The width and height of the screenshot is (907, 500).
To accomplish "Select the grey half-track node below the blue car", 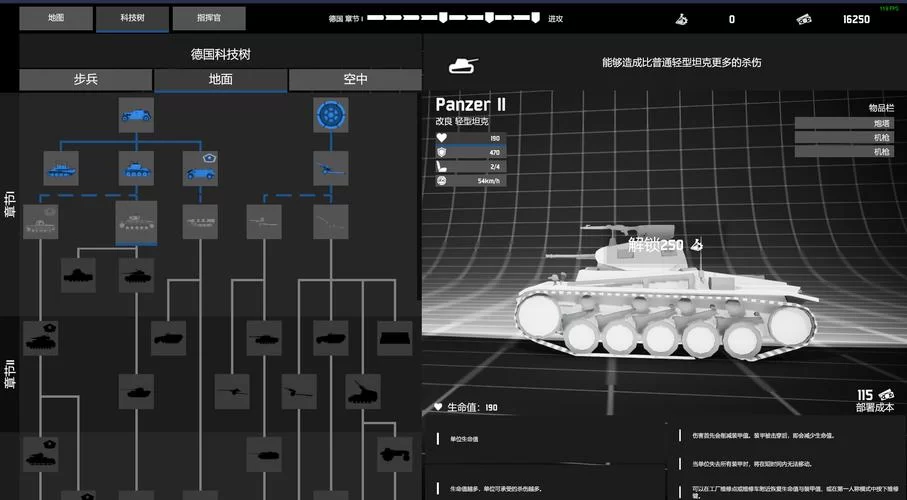I will pos(200,222).
